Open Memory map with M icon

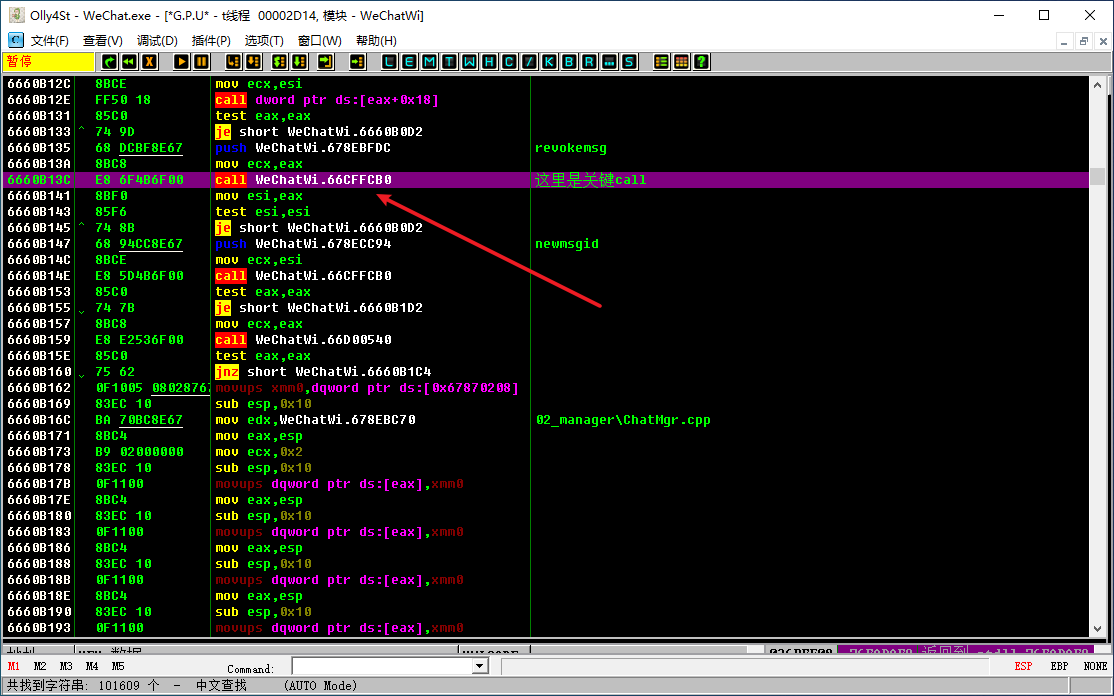click(429, 62)
